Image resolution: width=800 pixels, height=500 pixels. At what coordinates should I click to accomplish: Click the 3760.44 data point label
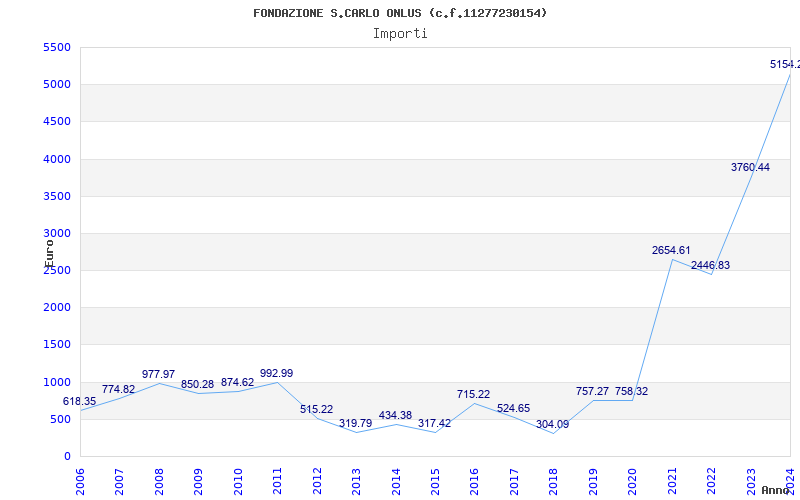(x=750, y=167)
